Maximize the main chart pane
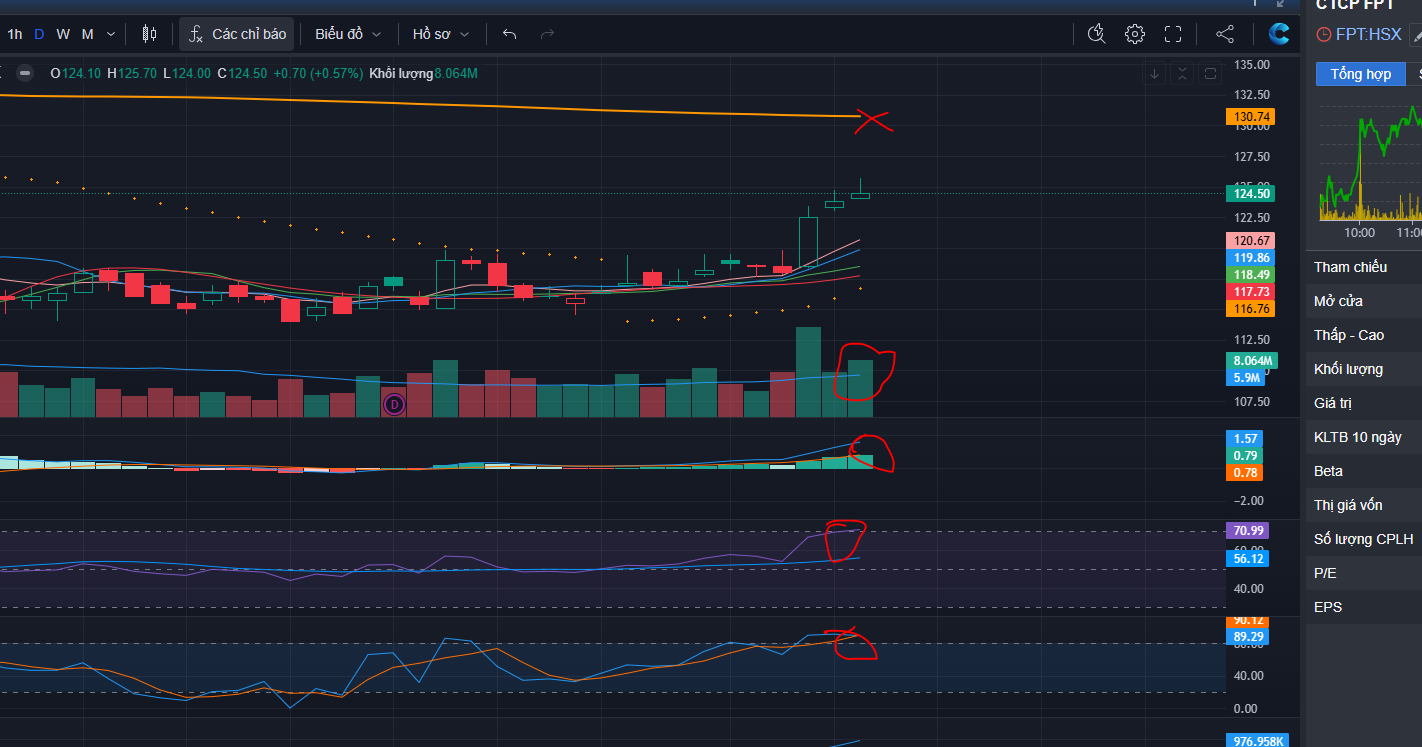Image resolution: width=1422 pixels, height=747 pixels. 1210,73
